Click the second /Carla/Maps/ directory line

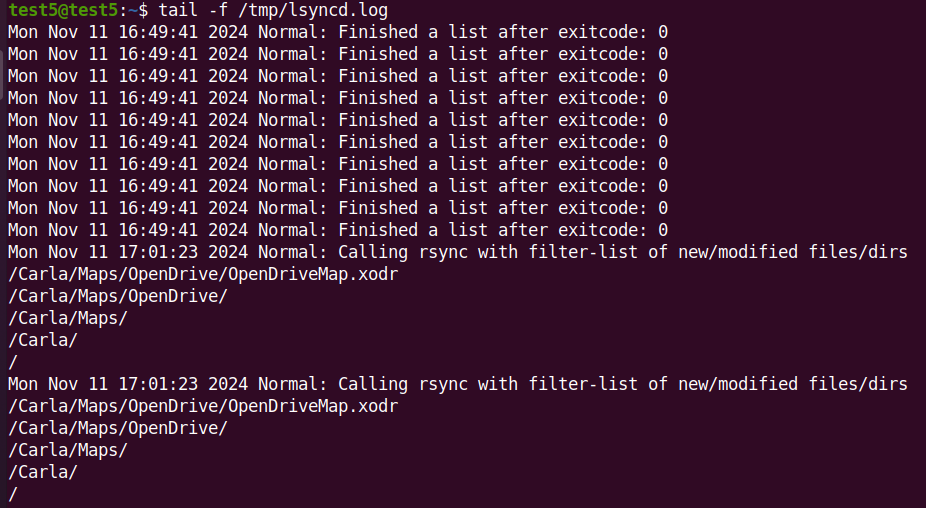coord(67,450)
